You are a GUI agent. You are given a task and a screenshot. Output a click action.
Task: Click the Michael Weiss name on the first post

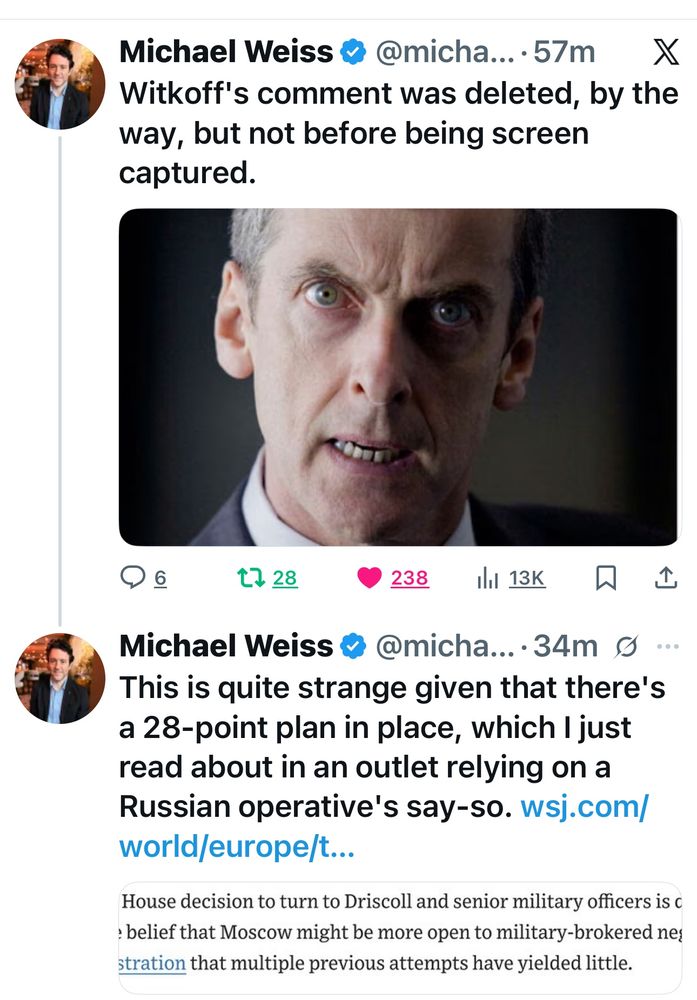pos(226,52)
